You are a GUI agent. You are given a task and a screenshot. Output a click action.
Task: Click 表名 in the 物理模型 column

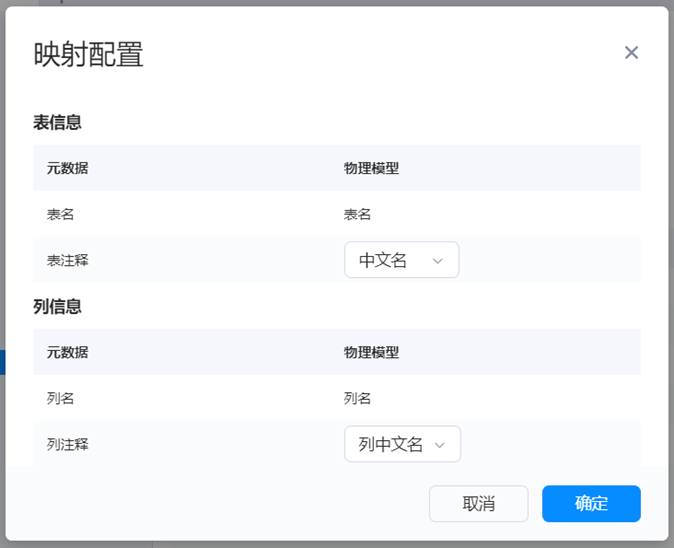[357, 214]
